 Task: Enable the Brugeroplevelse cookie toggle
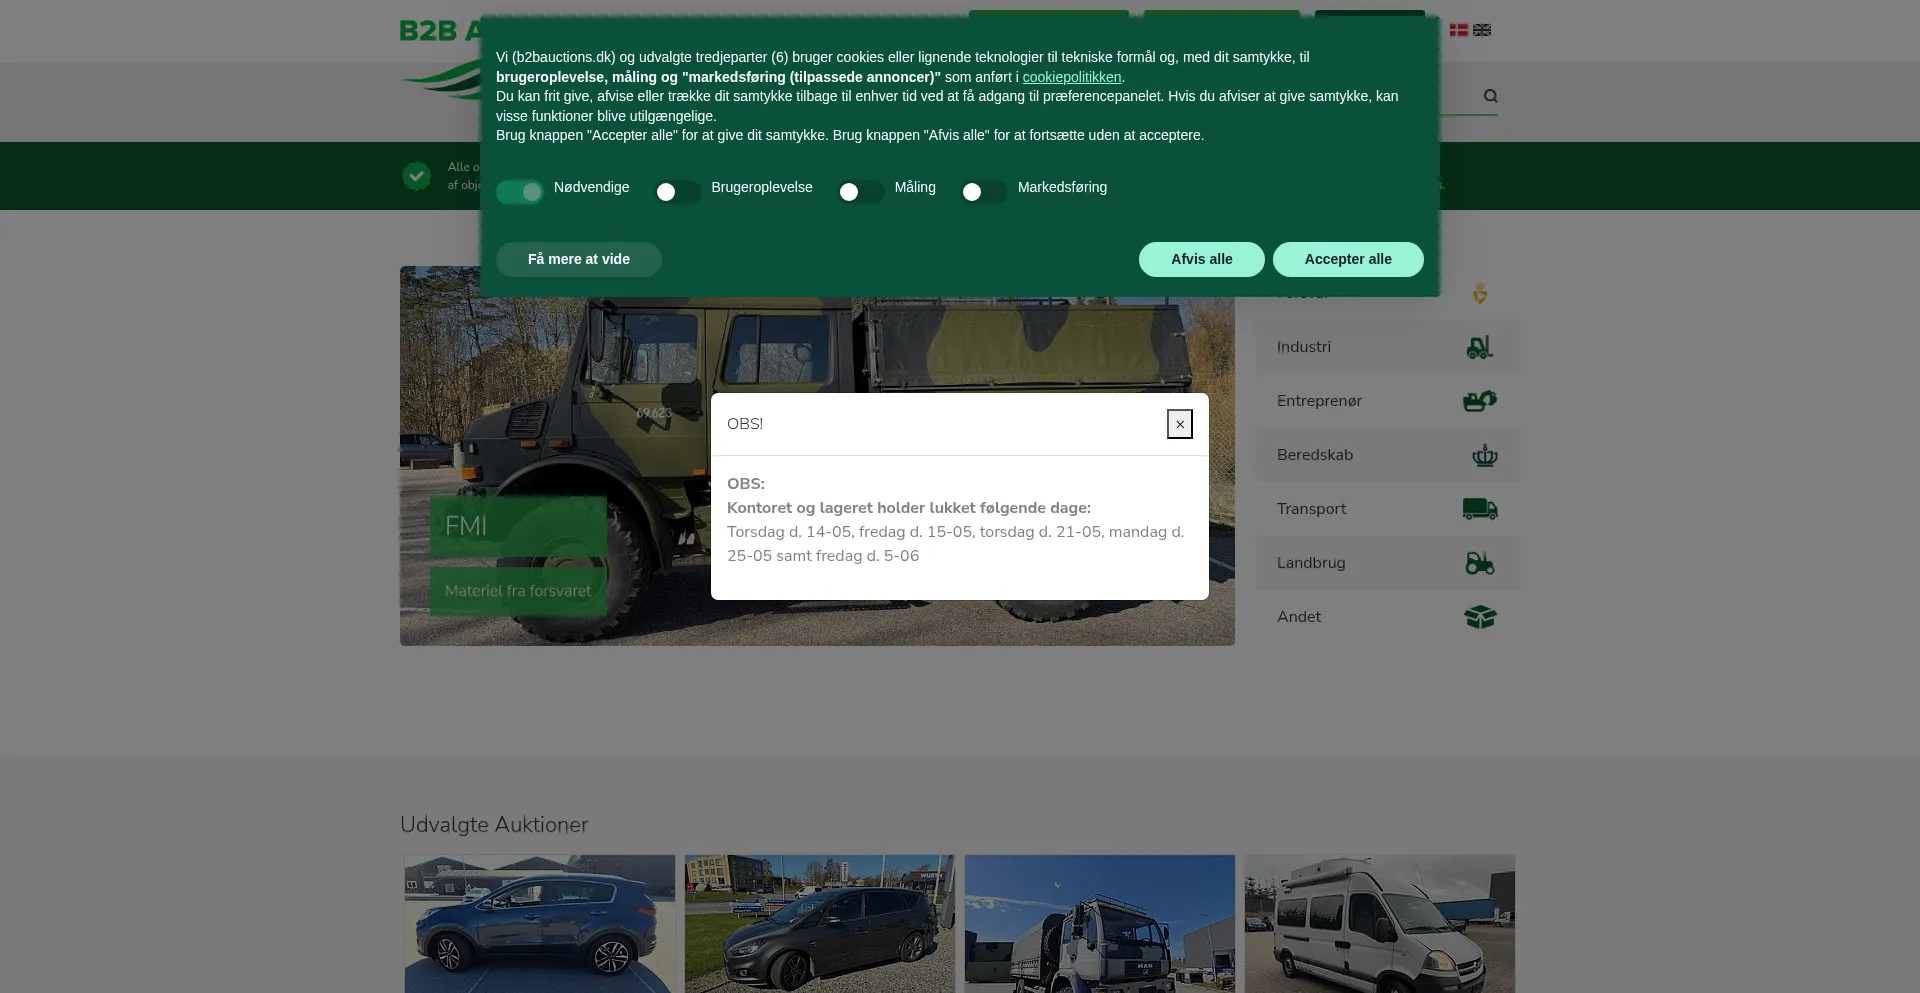coord(678,192)
